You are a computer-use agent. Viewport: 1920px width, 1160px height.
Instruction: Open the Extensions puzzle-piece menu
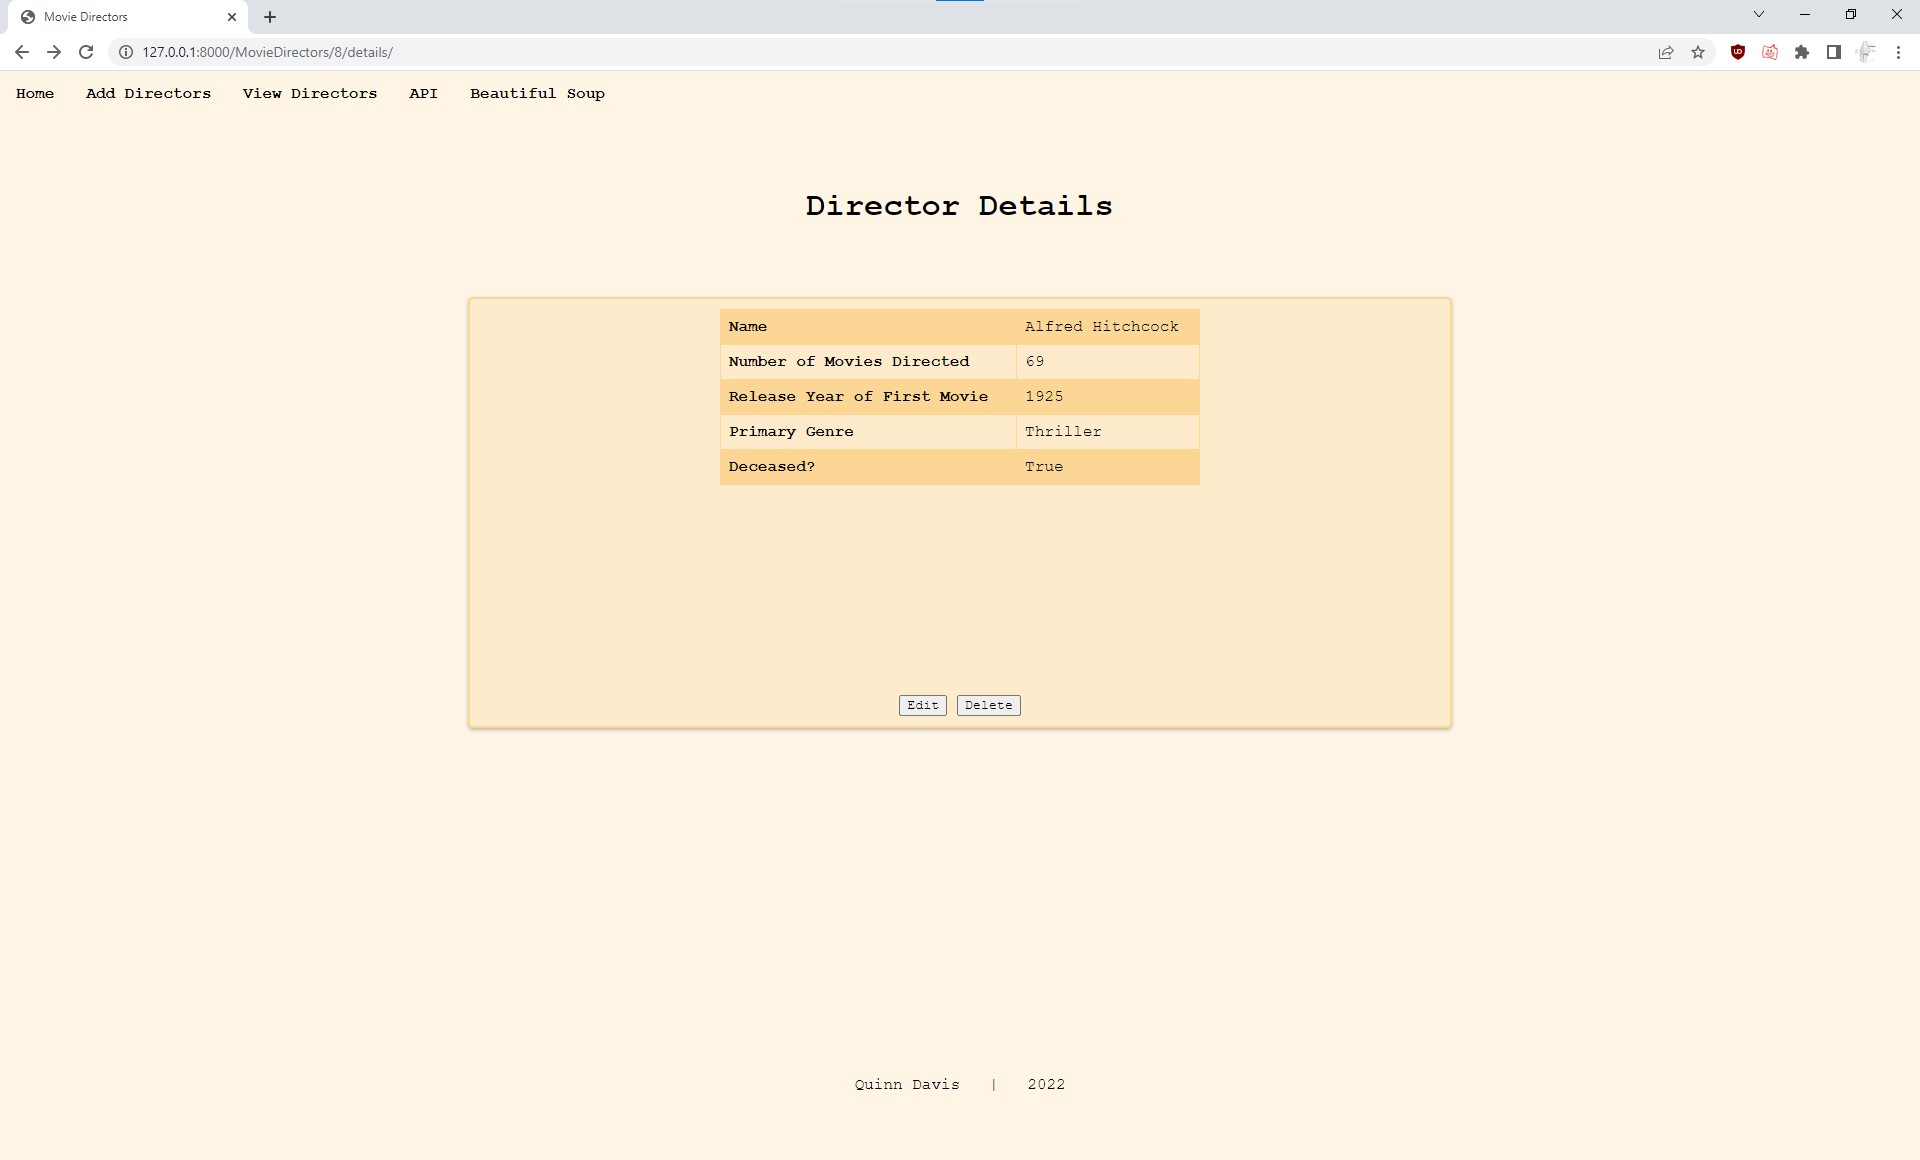[1802, 52]
